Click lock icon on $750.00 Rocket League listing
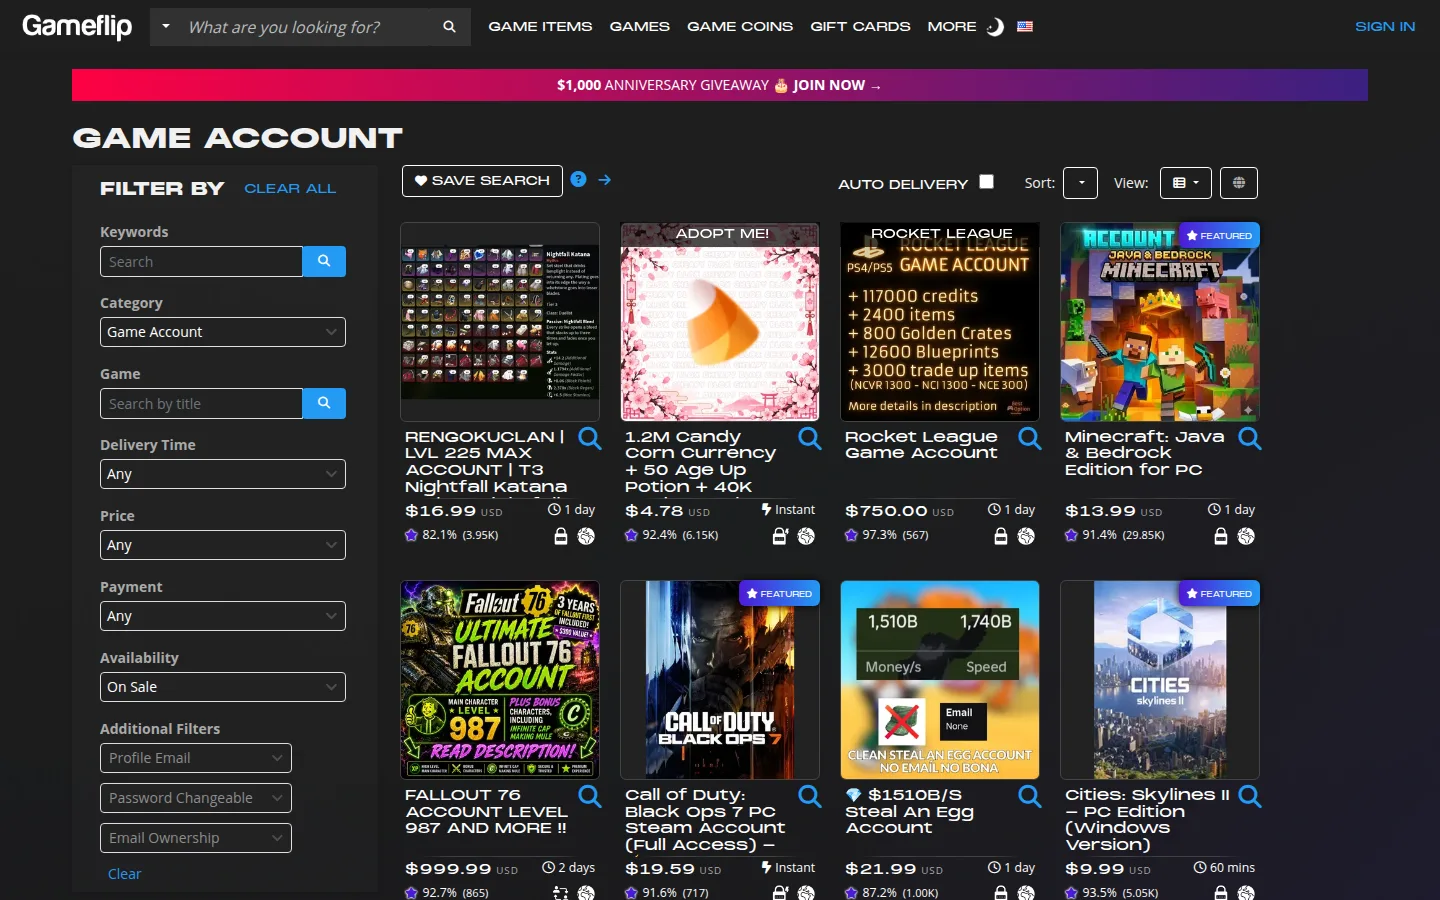1440x900 pixels. [1001, 536]
